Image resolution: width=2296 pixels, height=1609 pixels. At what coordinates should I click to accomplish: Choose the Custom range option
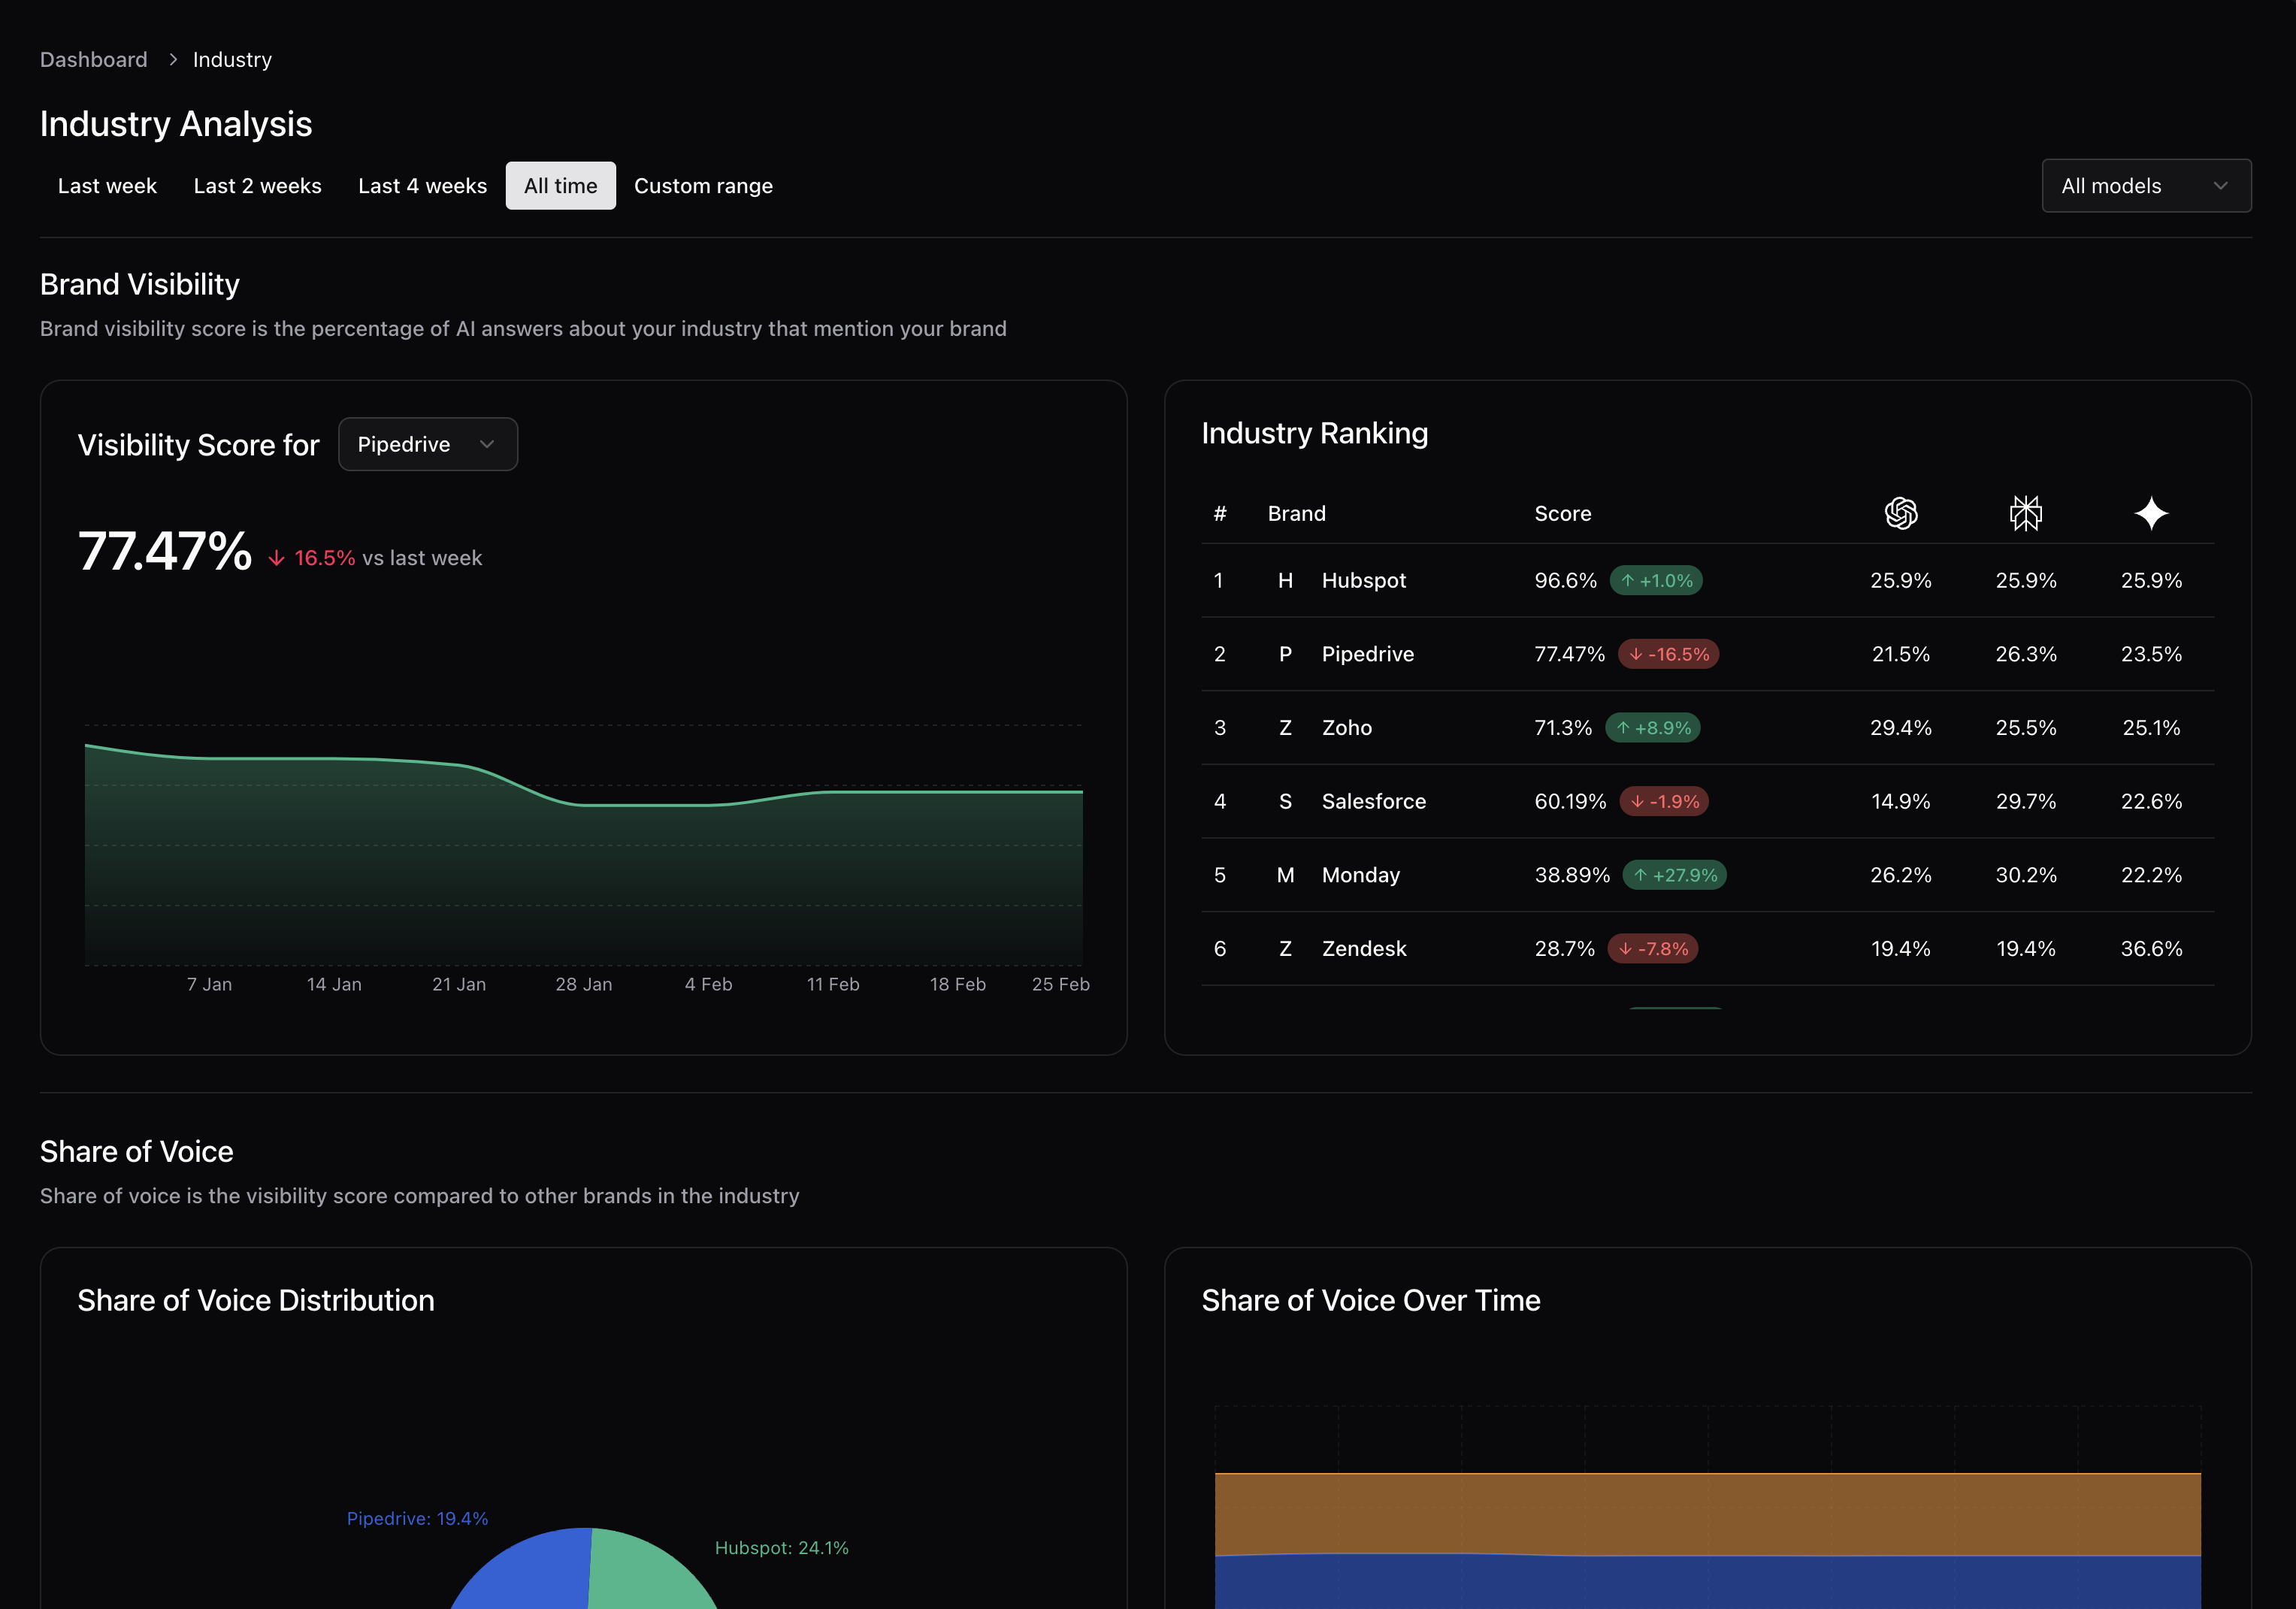[x=703, y=186]
